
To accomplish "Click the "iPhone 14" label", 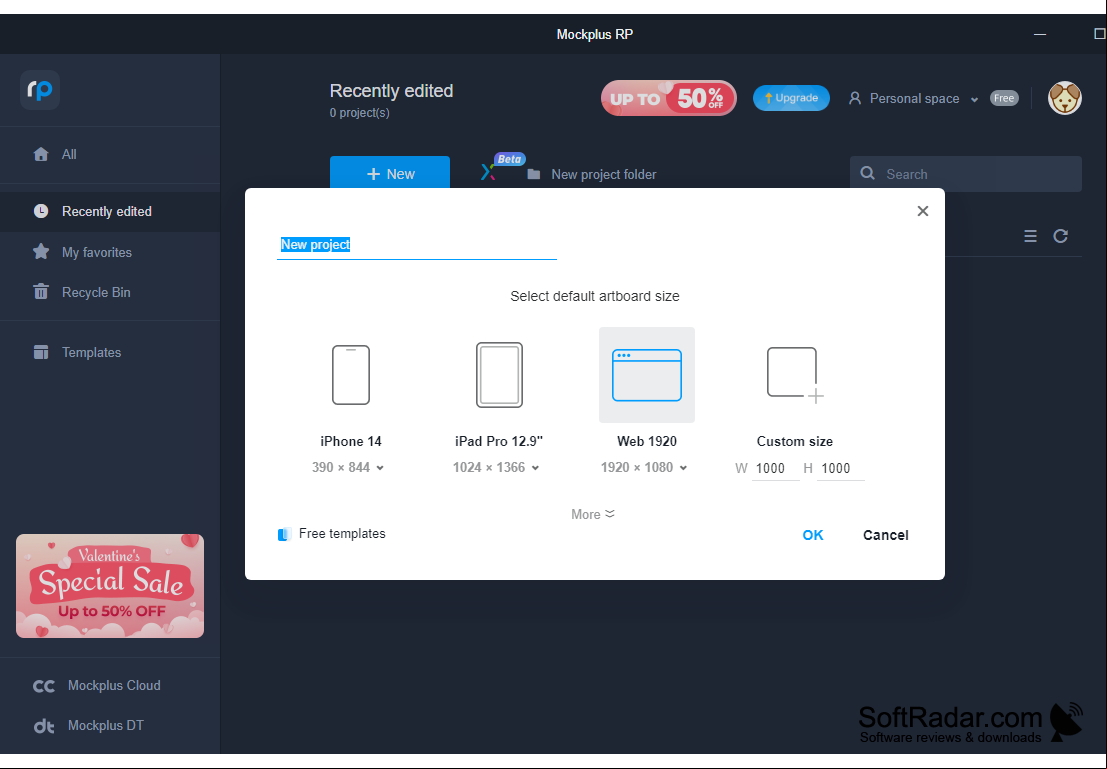I will coord(351,441).
